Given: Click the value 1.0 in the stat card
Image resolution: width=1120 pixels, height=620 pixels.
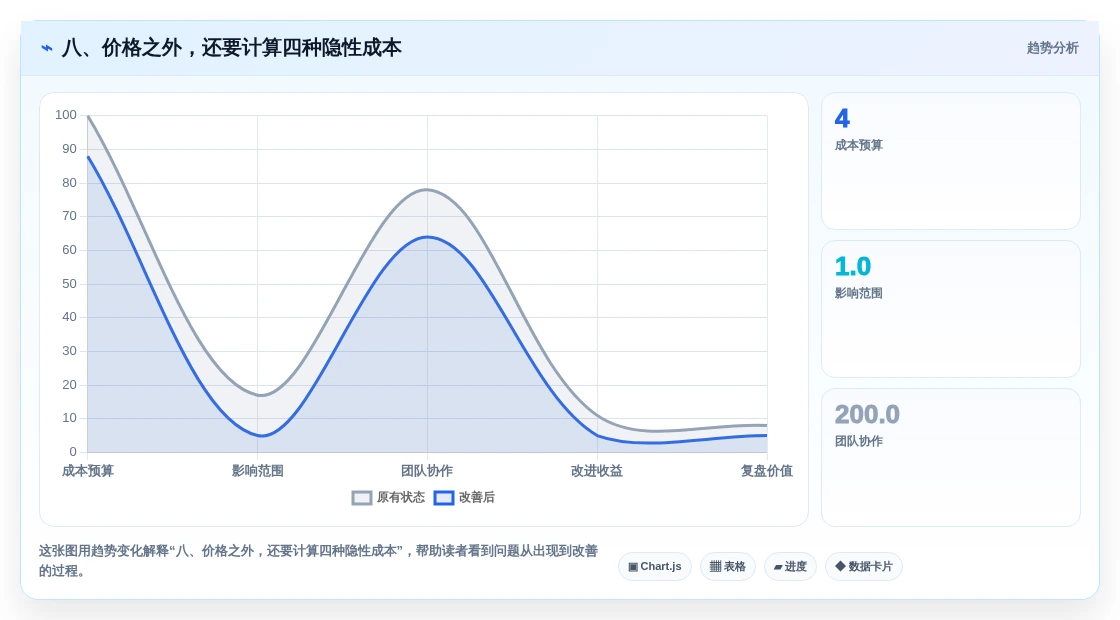Looking at the screenshot, I should [x=853, y=266].
